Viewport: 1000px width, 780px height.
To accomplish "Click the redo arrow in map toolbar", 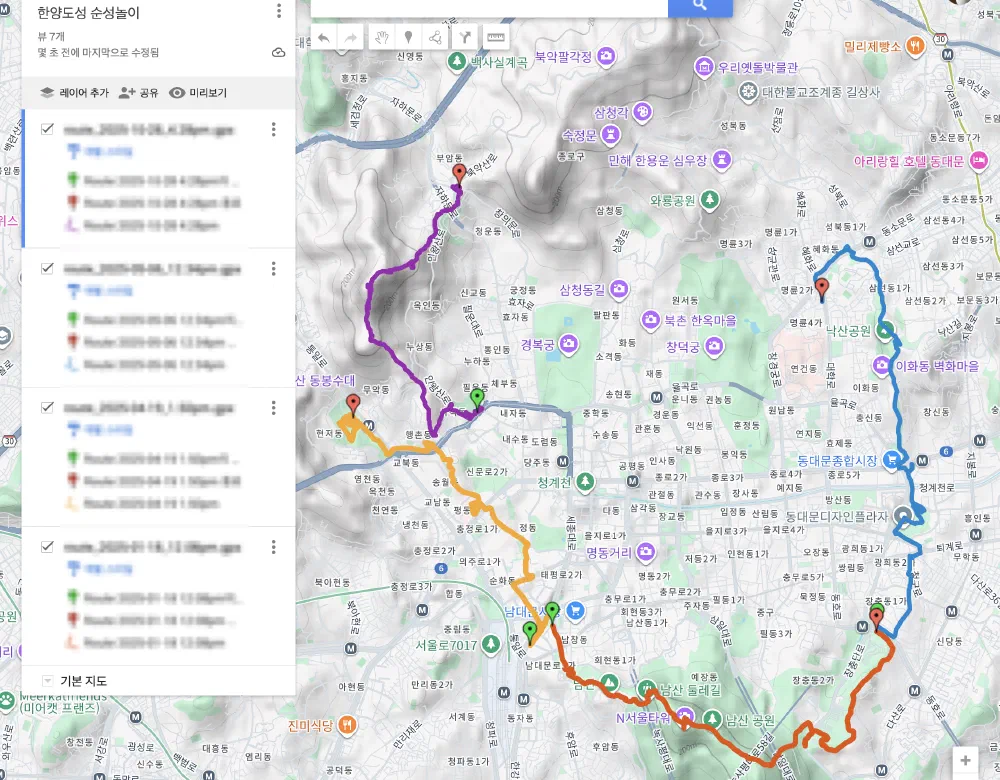I will [351, 37].
